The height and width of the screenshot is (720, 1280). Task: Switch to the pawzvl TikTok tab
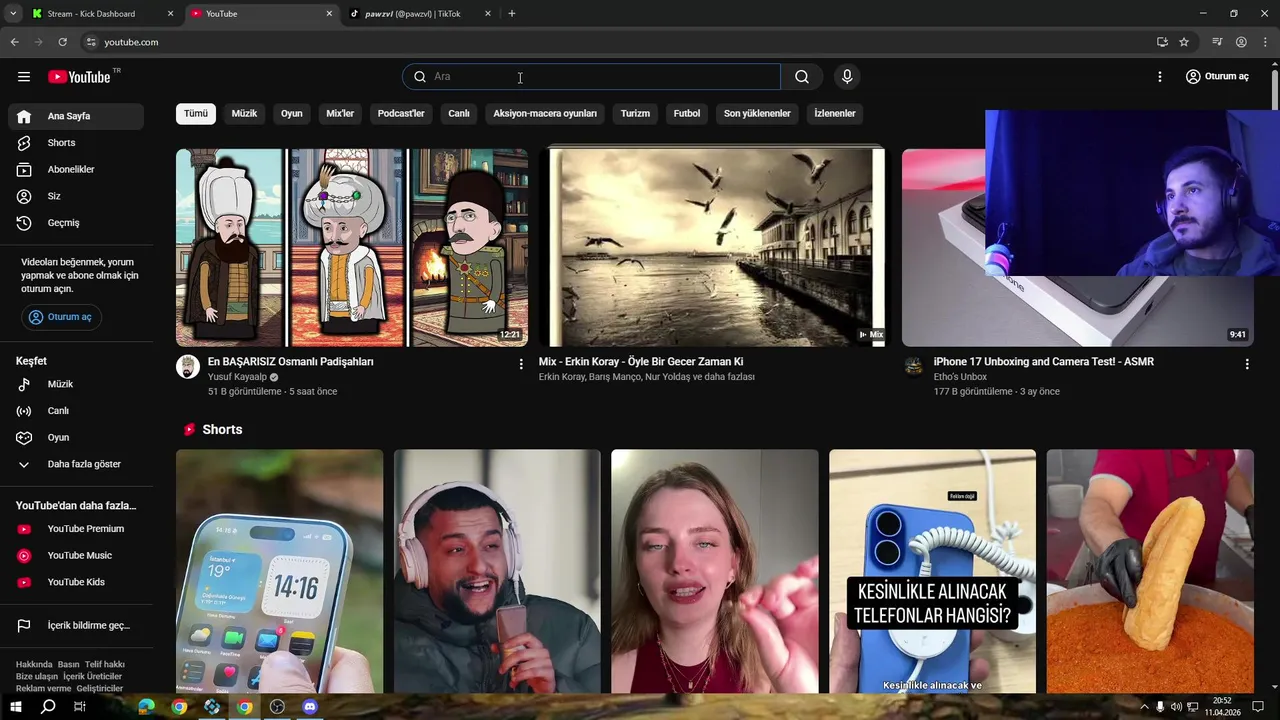click(x=418, y=14)
